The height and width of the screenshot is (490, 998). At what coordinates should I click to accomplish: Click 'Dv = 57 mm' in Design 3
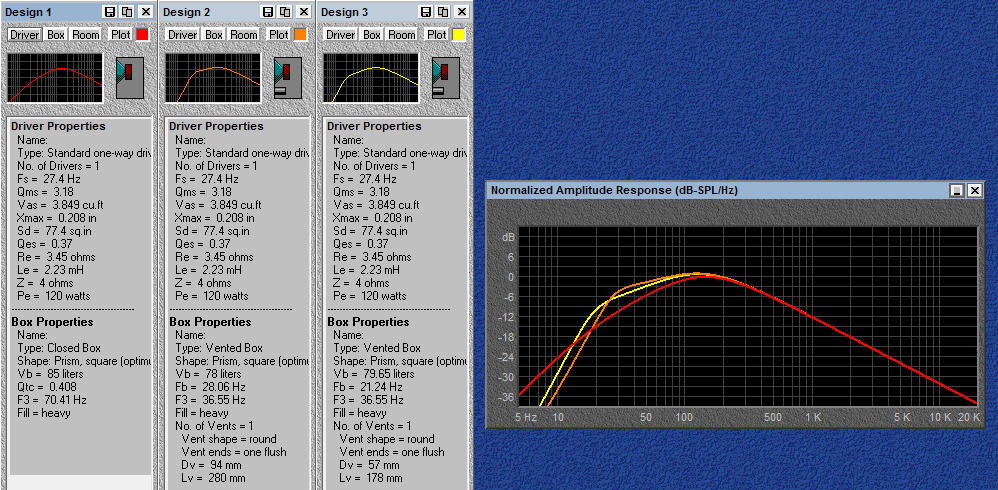click(x=370, y=465)
